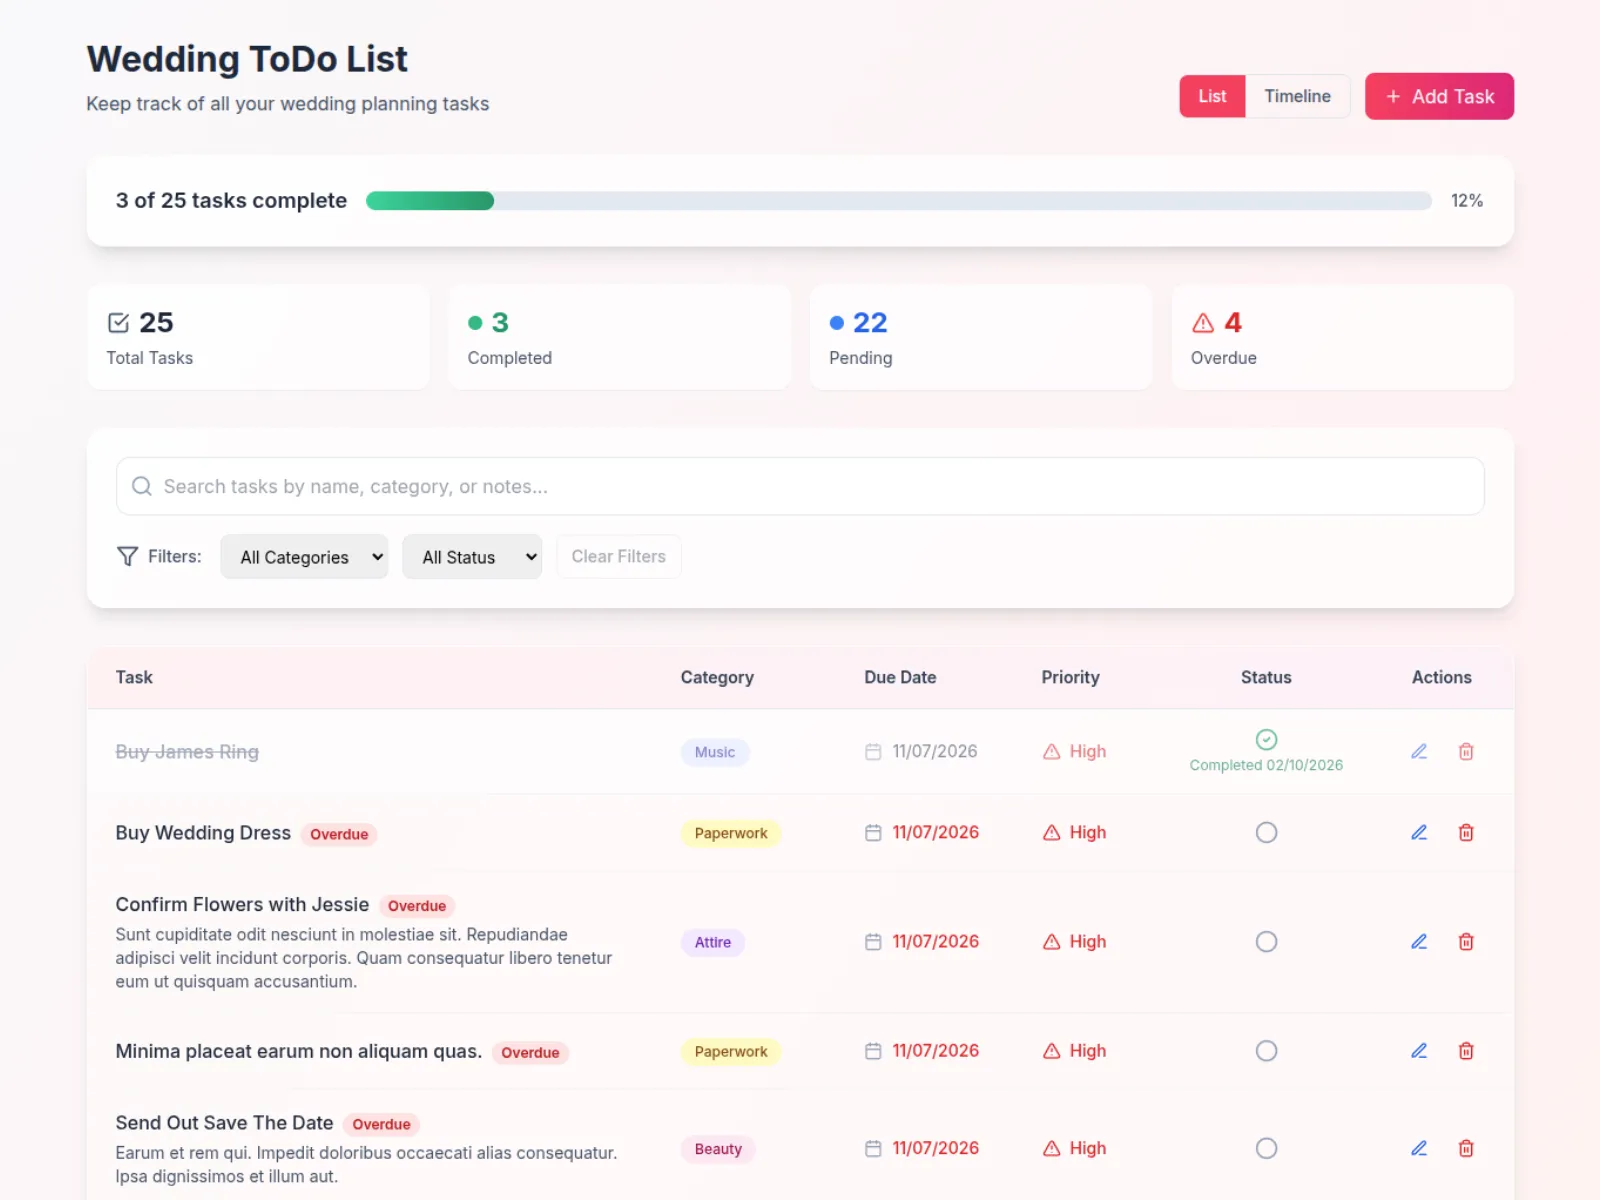The image size is (1600, 1200).
Task: Focus the search tasks input field
Action: coord(800,486)
